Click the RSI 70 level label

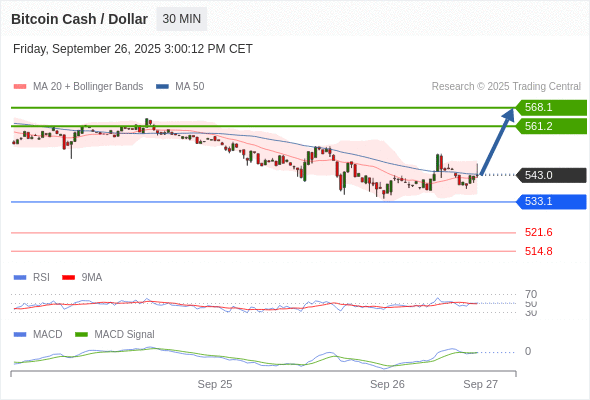coord(531,294)
